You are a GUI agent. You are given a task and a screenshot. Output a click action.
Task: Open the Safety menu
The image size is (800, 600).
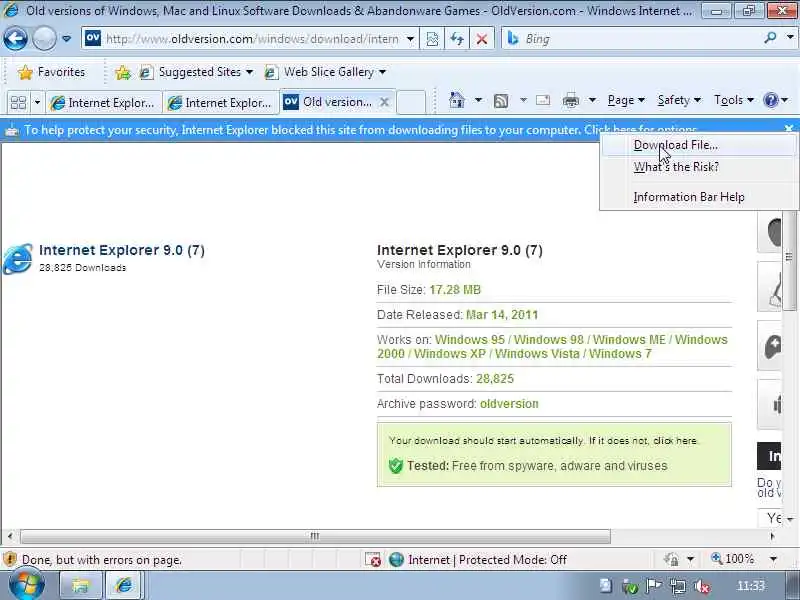point(679,100)
